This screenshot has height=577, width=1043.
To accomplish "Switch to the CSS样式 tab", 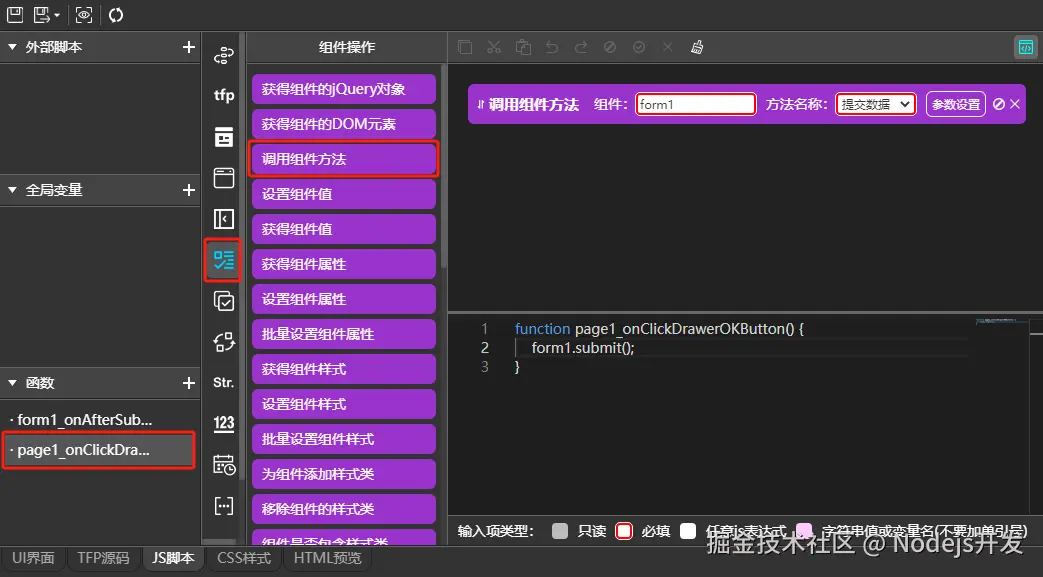I will [x=244, y=558].
